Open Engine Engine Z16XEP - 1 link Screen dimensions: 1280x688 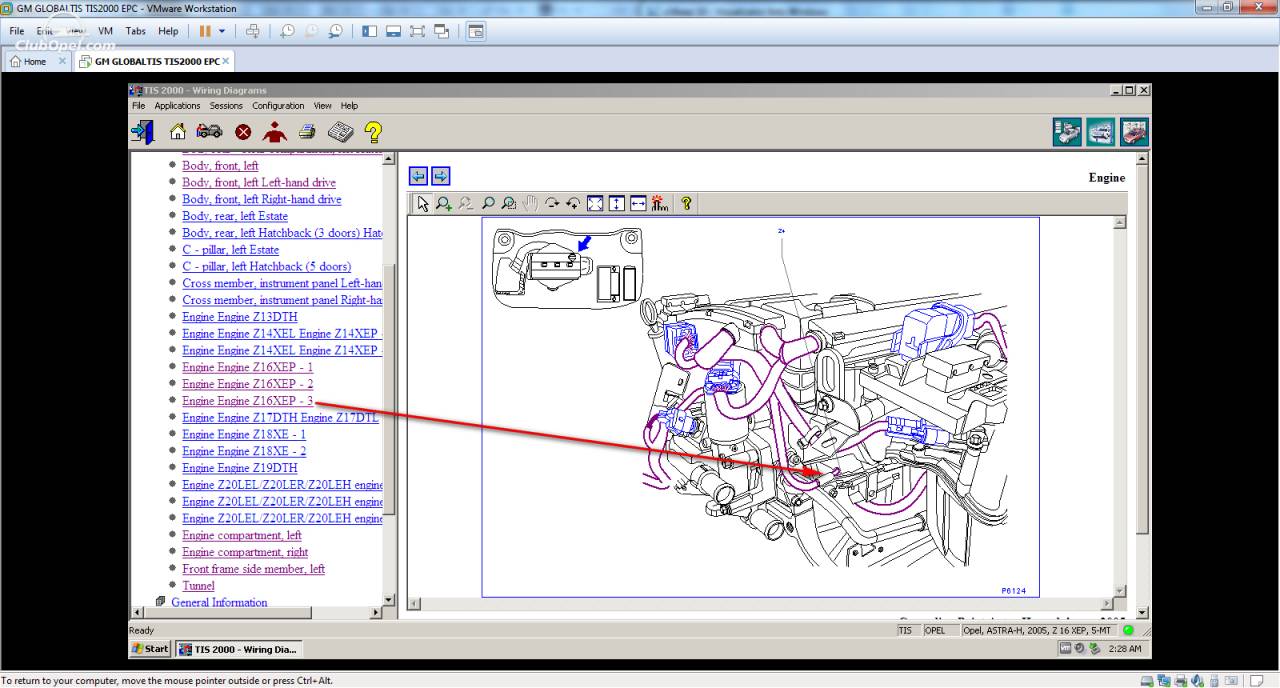(x=247, y=367)
